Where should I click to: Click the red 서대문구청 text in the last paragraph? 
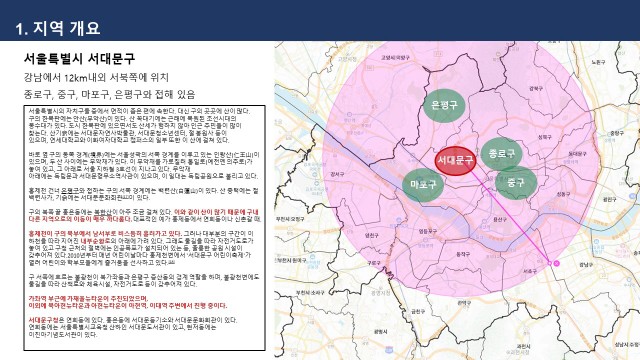click(x=44, y=320)
